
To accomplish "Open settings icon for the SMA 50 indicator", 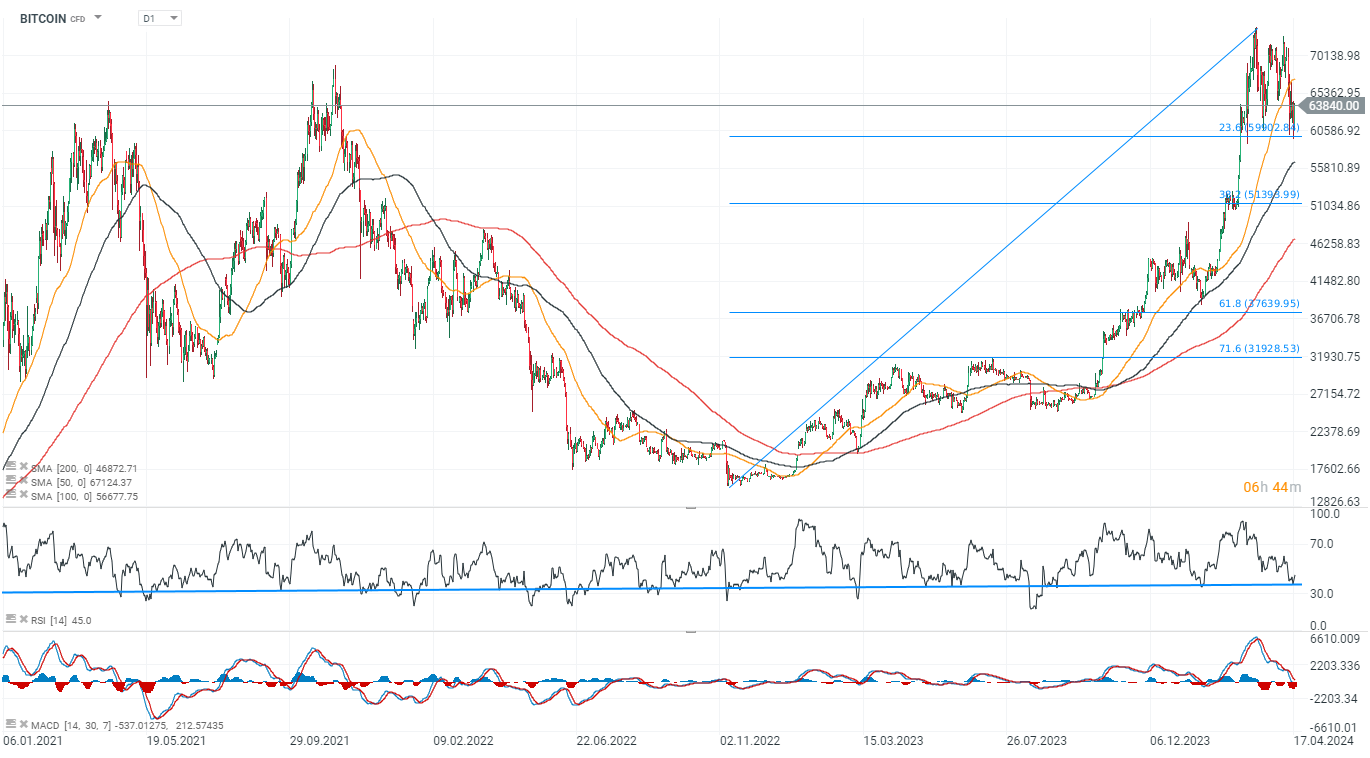I will pyautogui.click(x=10, y=482).
